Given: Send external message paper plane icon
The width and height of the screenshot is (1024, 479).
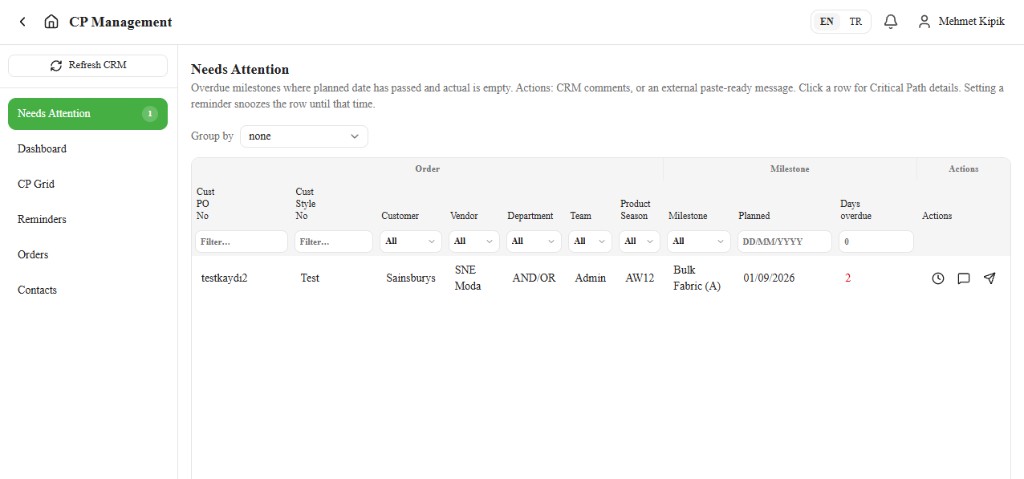Looking at the screenshot, I should coord(989,278).
